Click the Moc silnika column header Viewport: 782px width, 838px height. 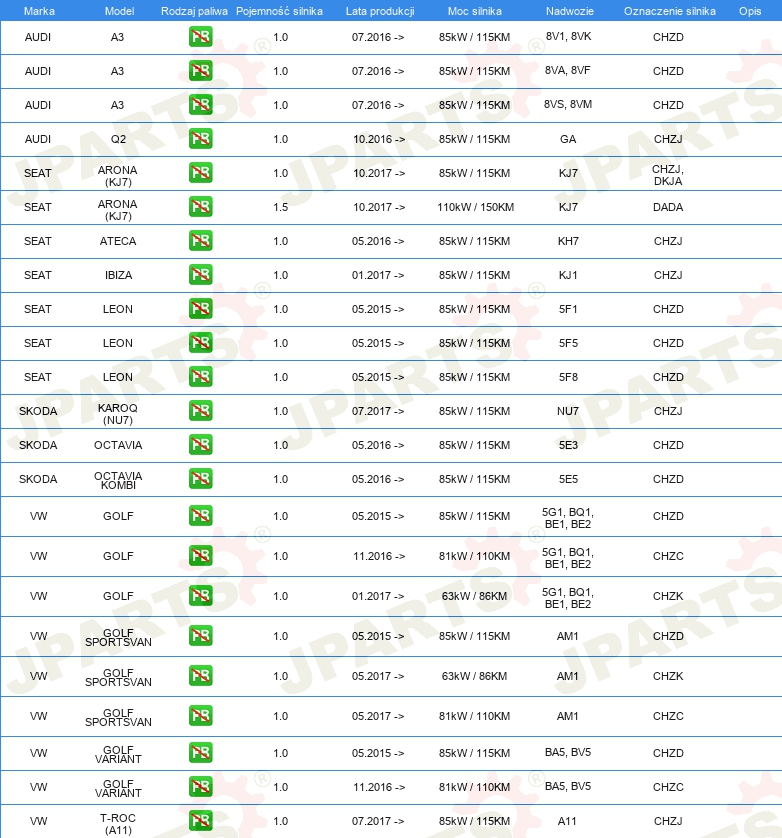pyautogui.click(x=475, y=11)
